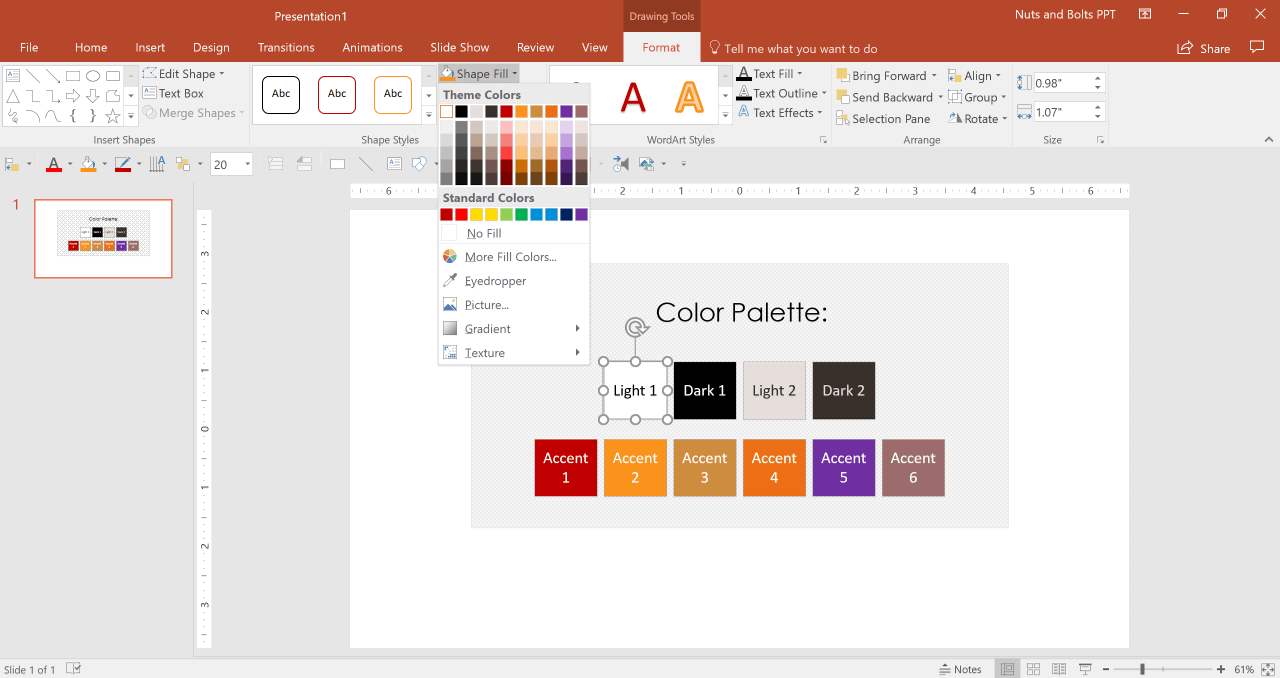
Task: Open the comments icon beside Share
Action: coord(1257,47)
